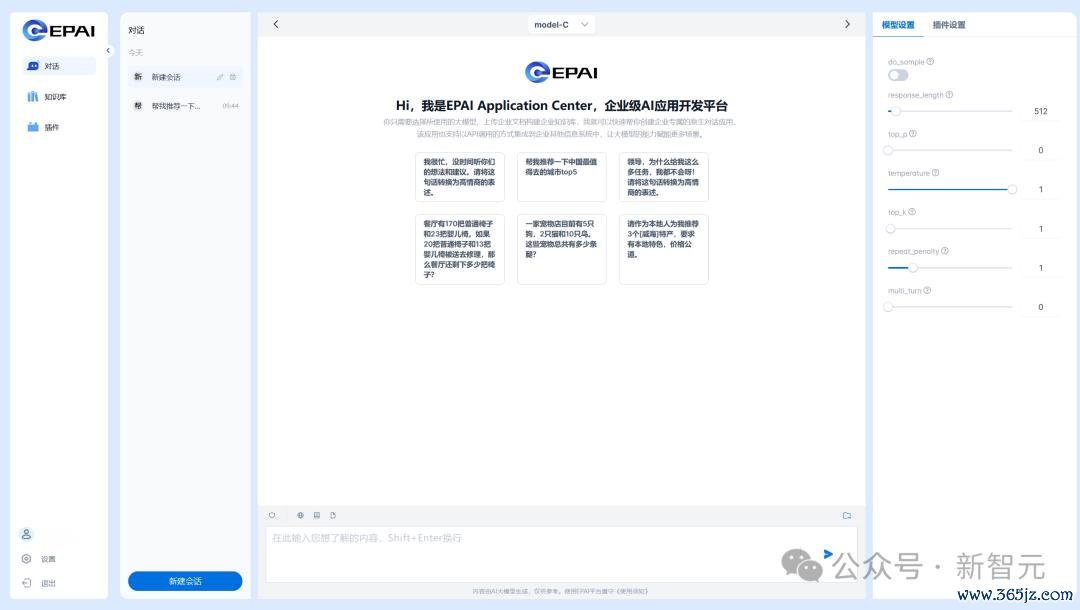This screenshot has width=1080, height=610.
Task: Open the 使用须知 link in the footer
Action: [632, 591]
